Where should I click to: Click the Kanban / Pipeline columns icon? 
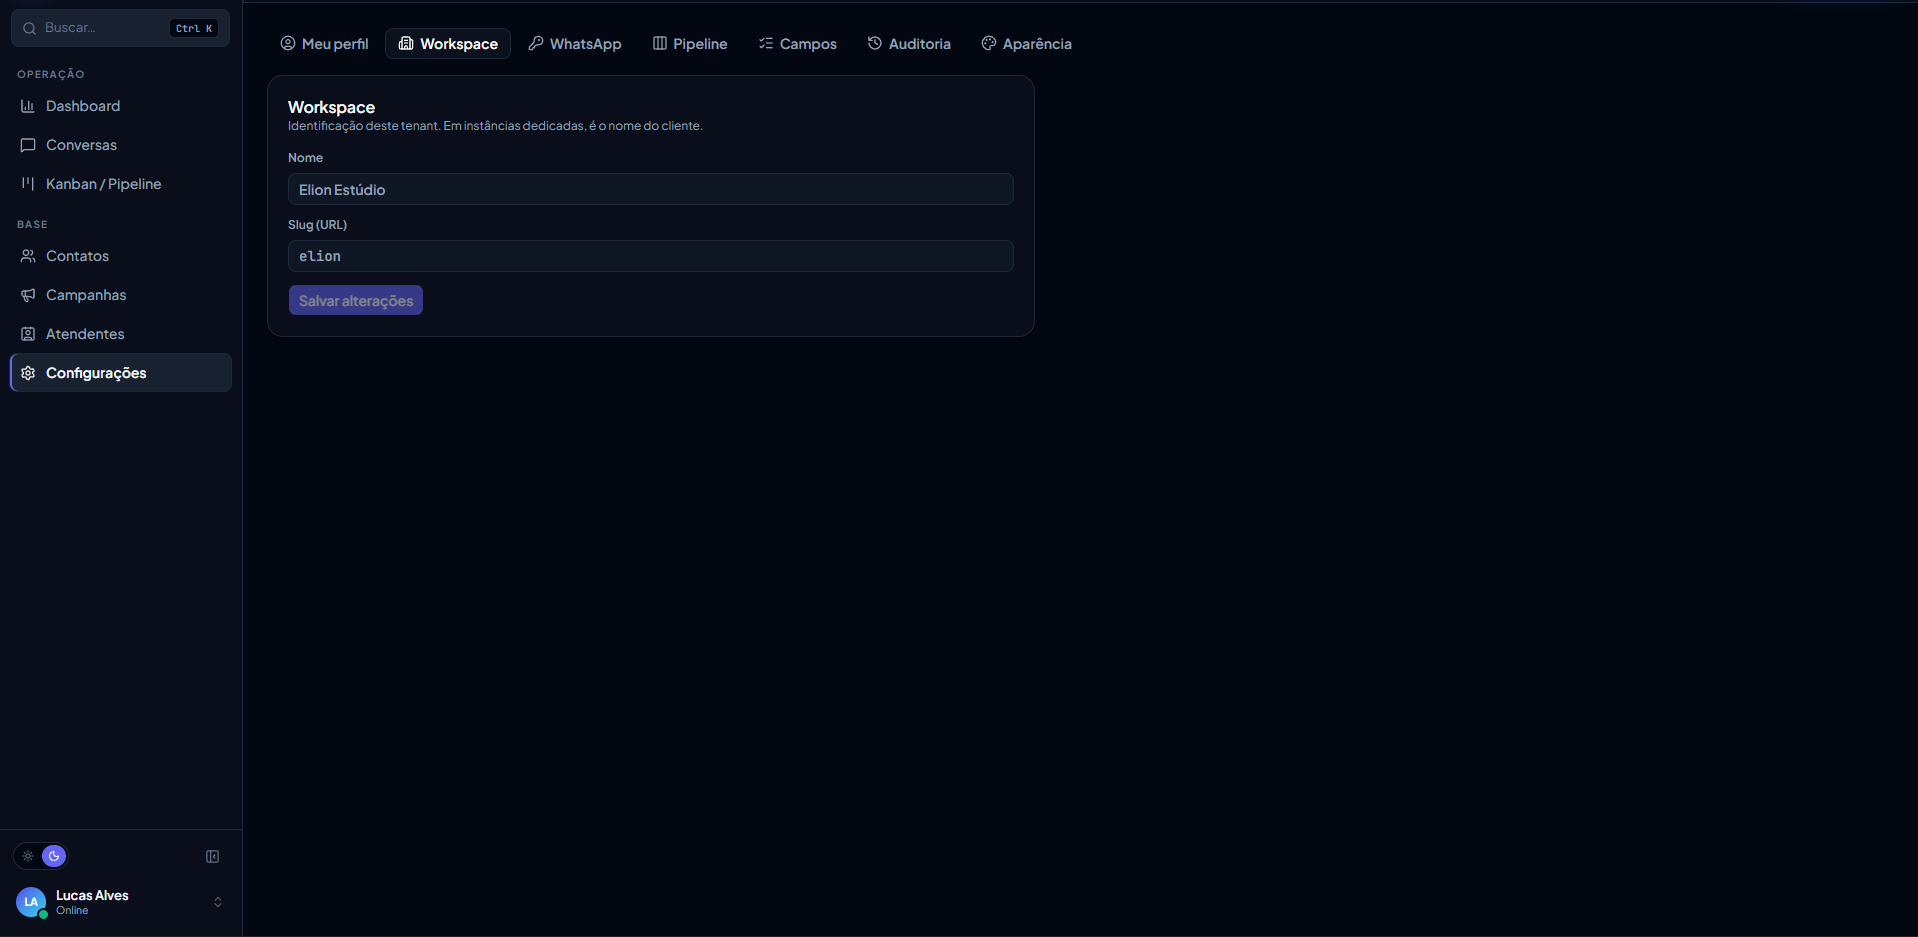(x=28, y=184)
